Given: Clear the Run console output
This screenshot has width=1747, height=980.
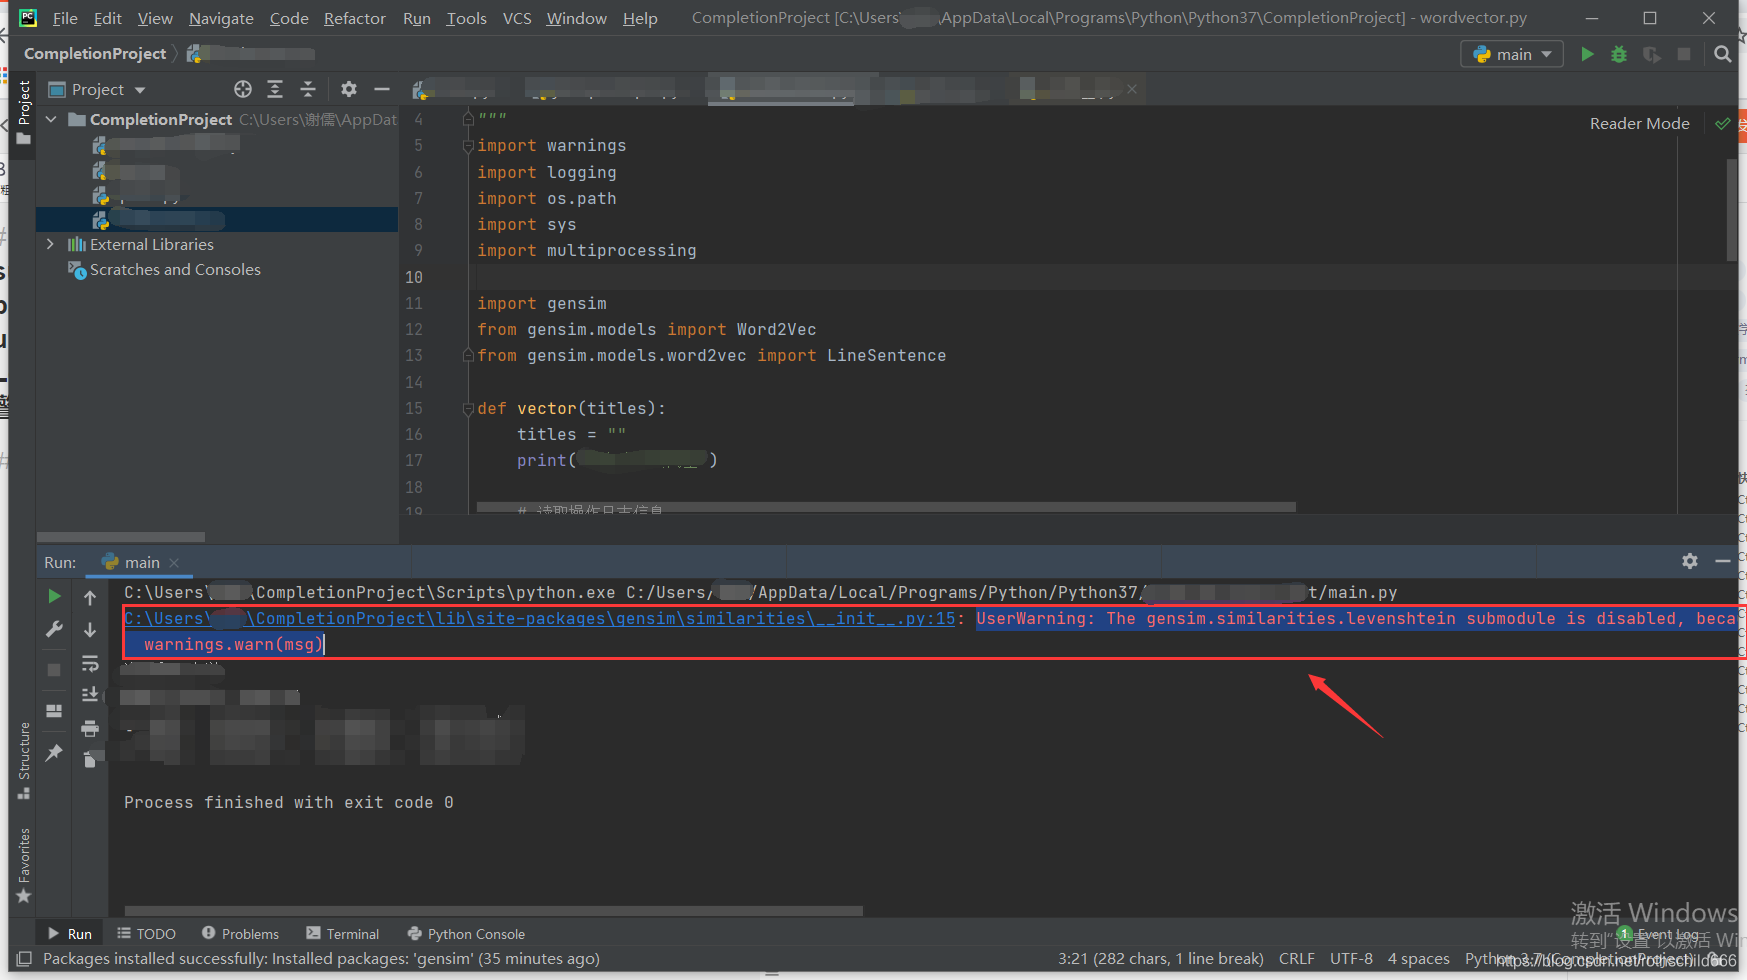Looking at the screenshot, I should coord(90,759).
